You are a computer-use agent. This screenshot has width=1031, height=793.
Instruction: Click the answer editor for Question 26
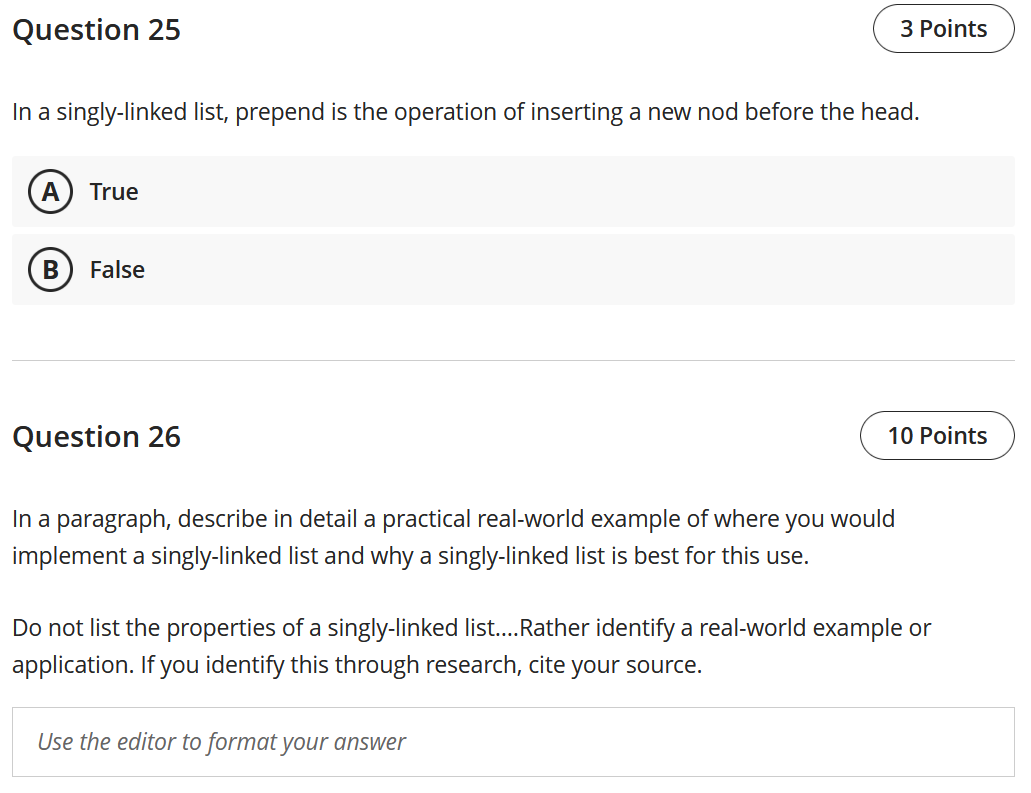pos(515,742)
